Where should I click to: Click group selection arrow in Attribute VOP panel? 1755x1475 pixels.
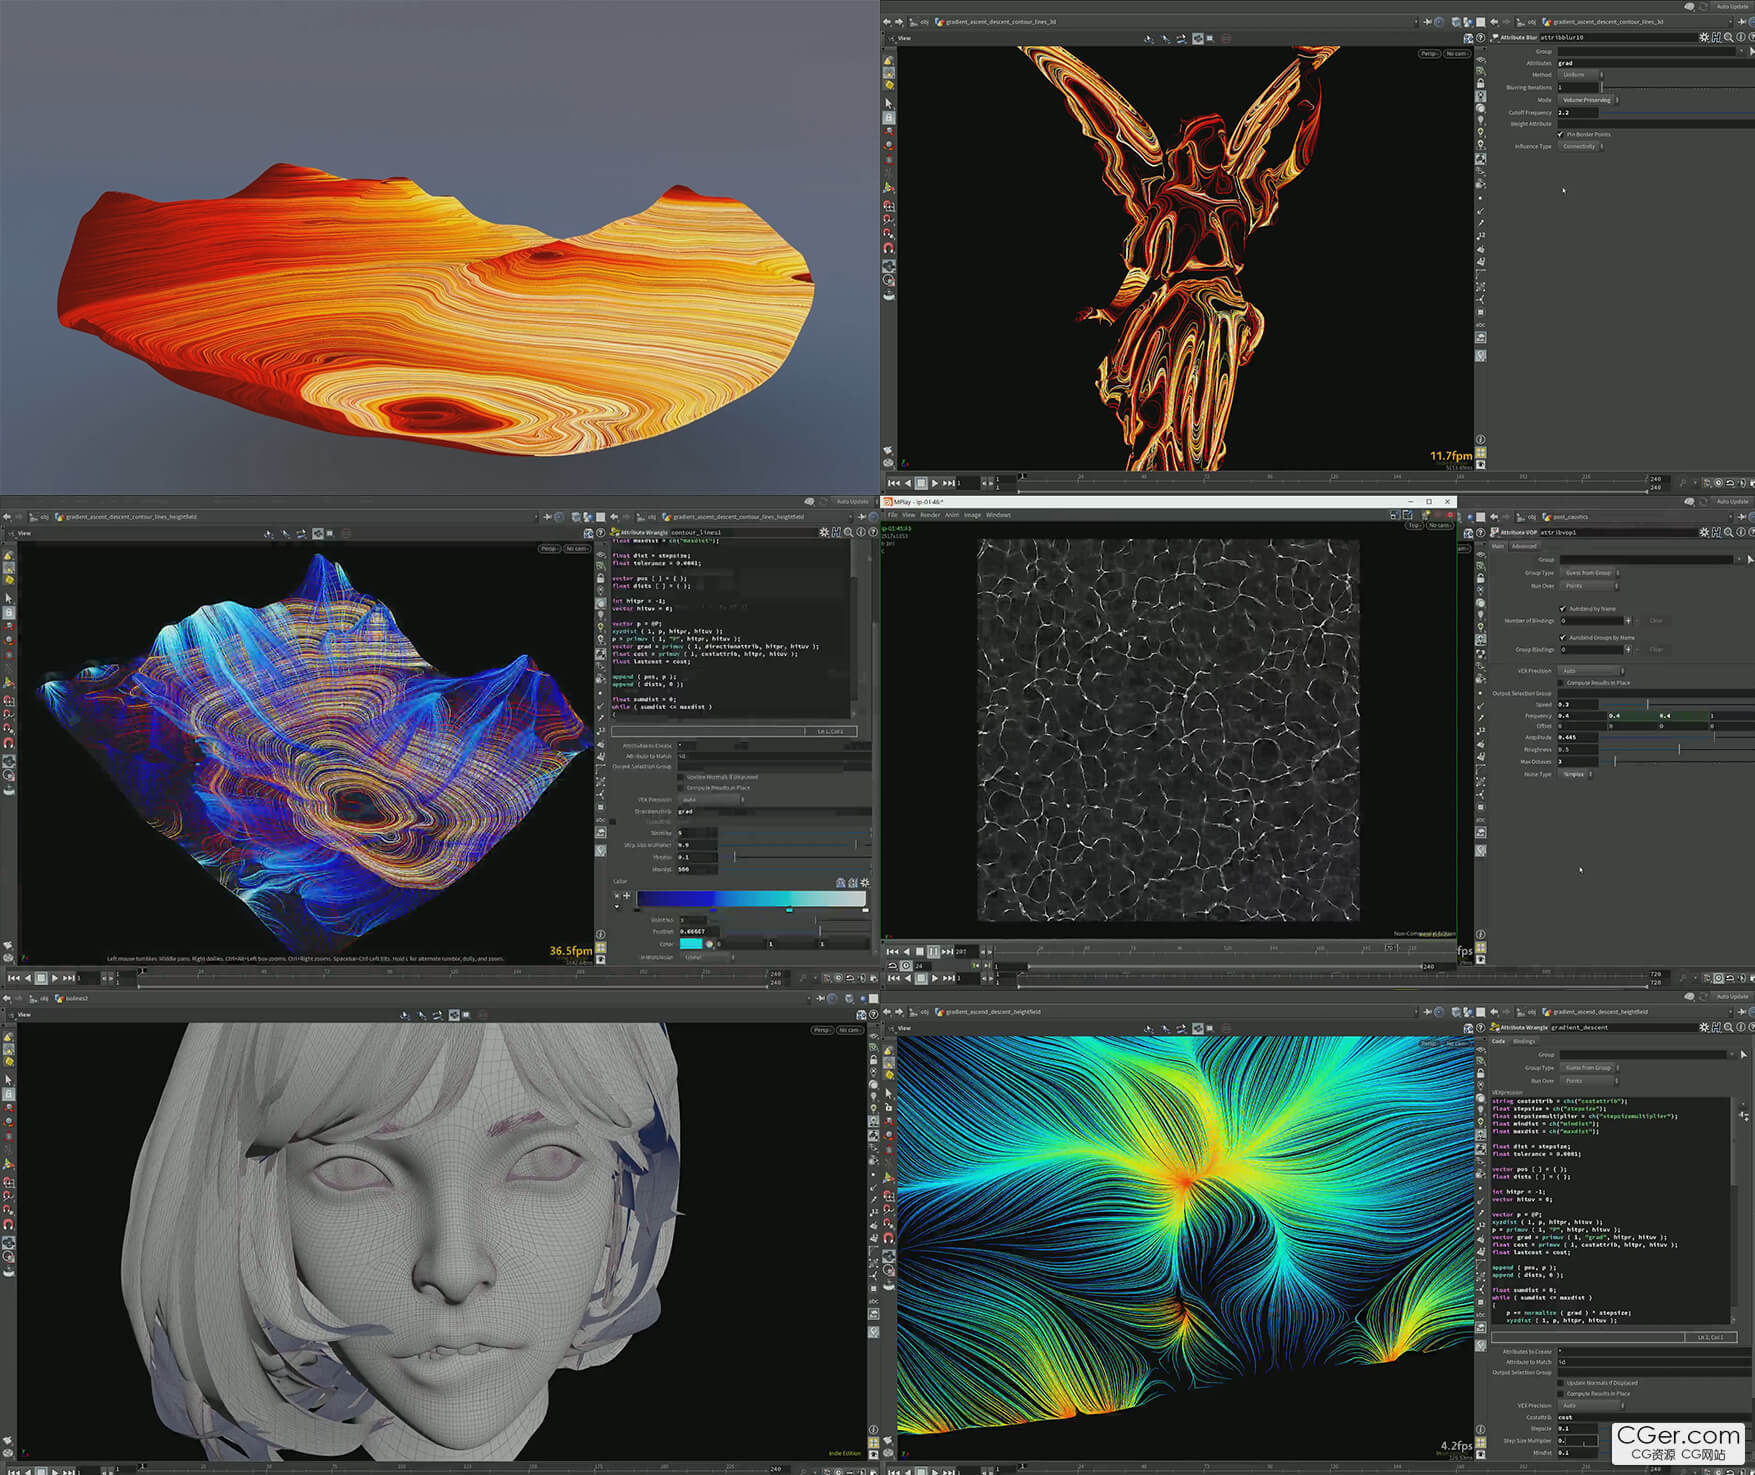click(x=1749, y=560)
